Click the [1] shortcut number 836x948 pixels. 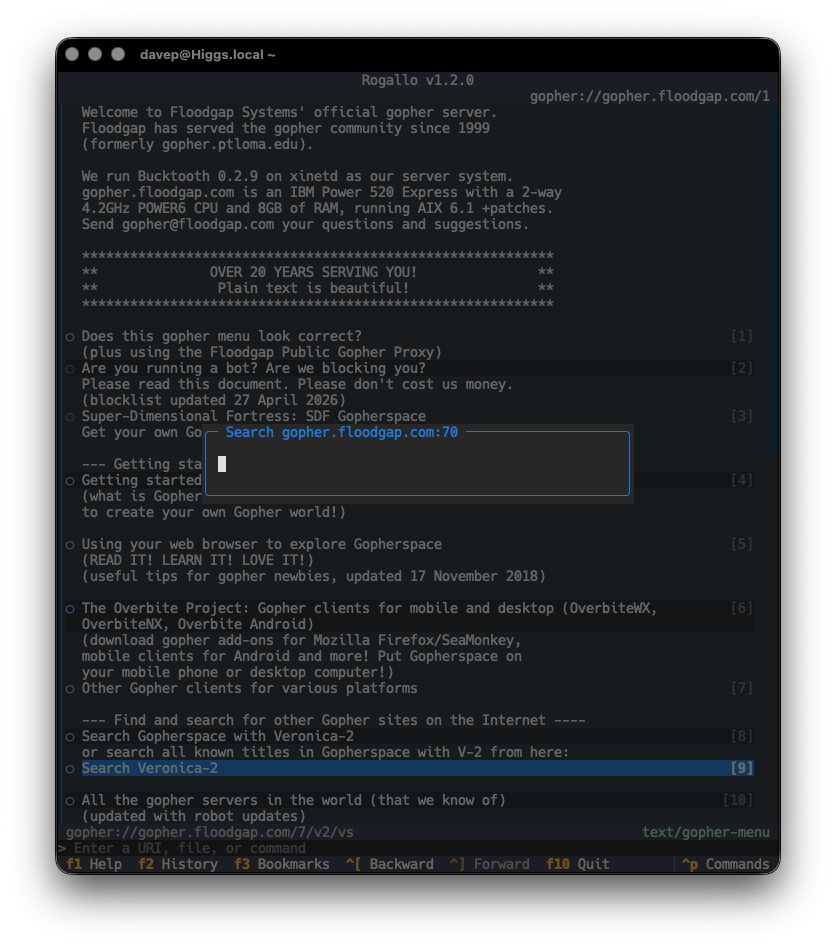[x=742, y=336]
